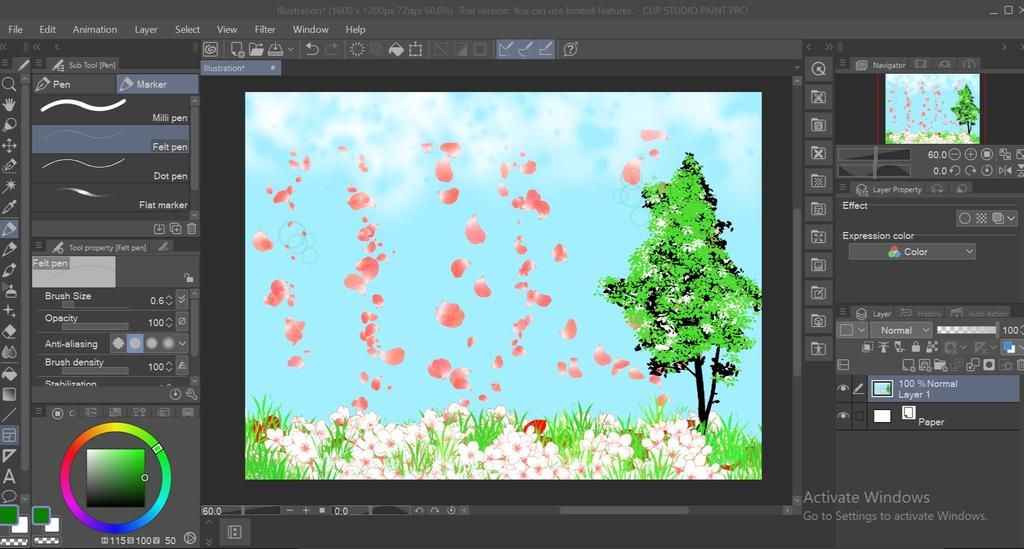Expand the anti-aliasing options arrow
Viewport: 1024px width, 549px height.
[x=183, y=343]
